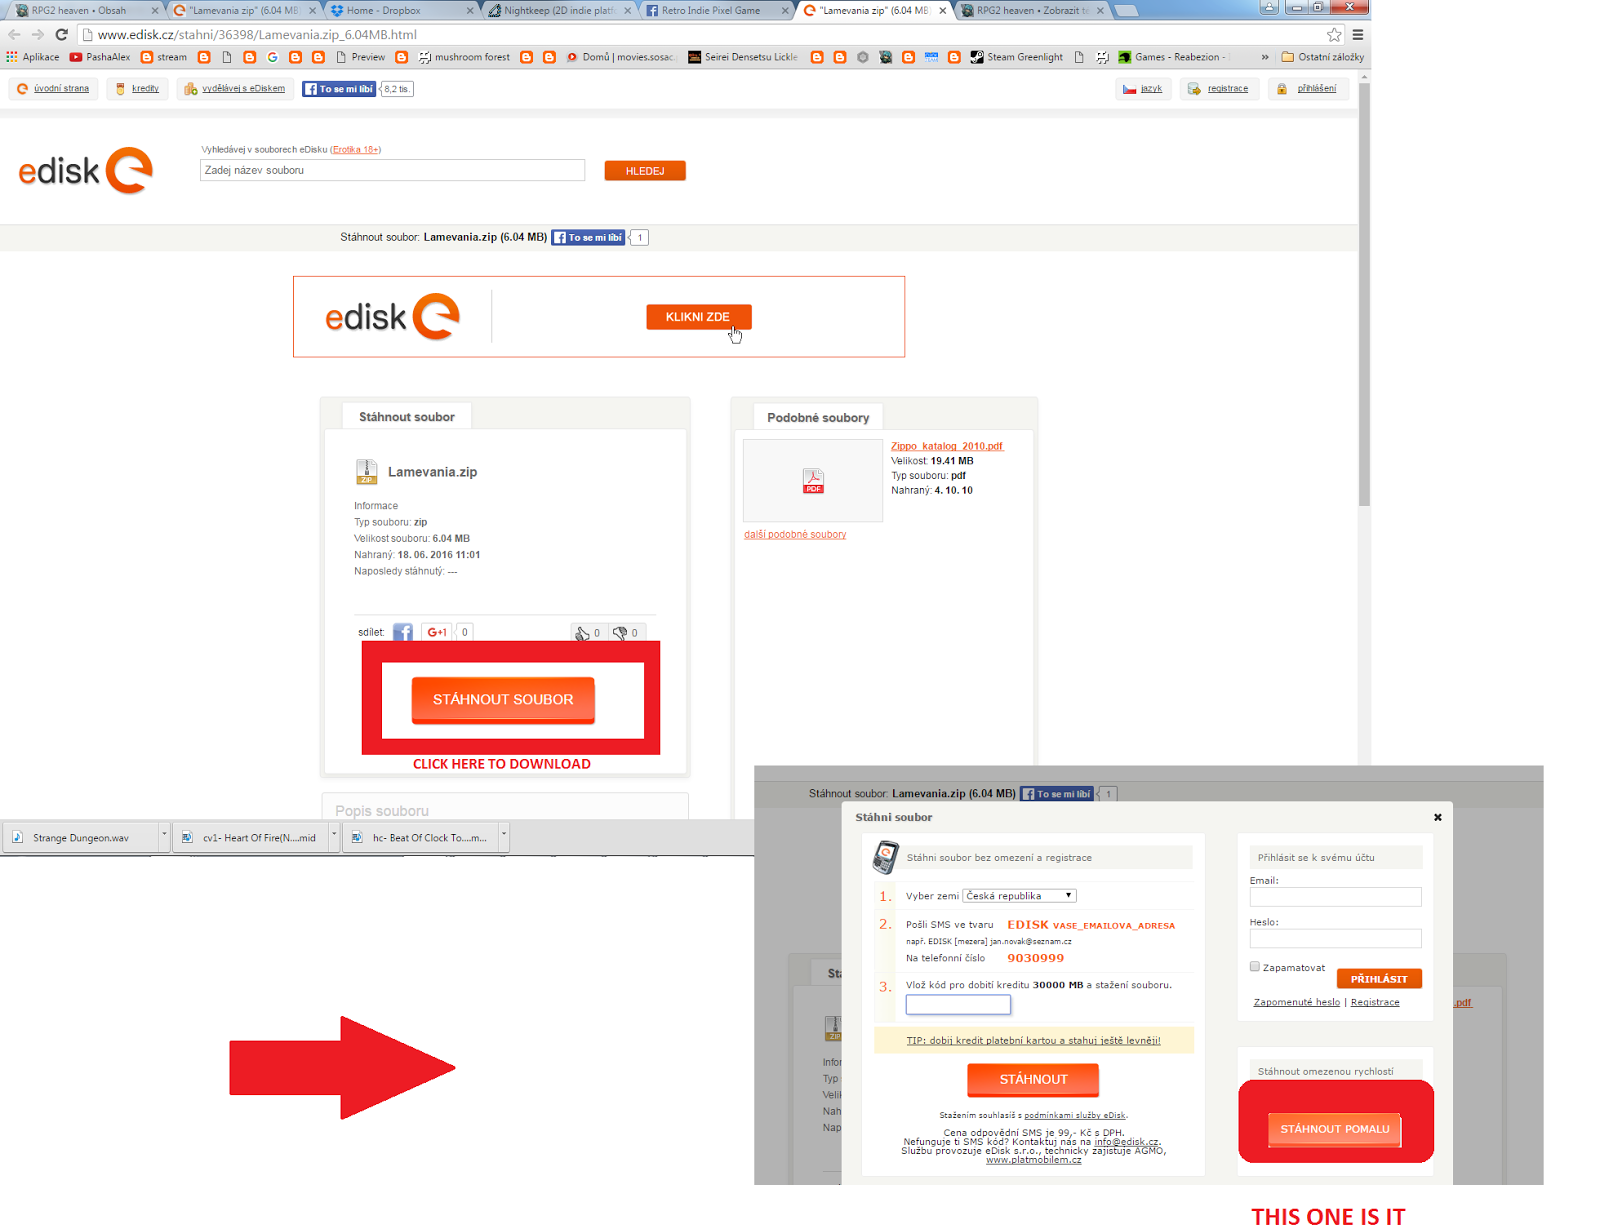
Task: Switch to the Retro Indie Pixel Game tab
Action: click(x=715, y=11)
